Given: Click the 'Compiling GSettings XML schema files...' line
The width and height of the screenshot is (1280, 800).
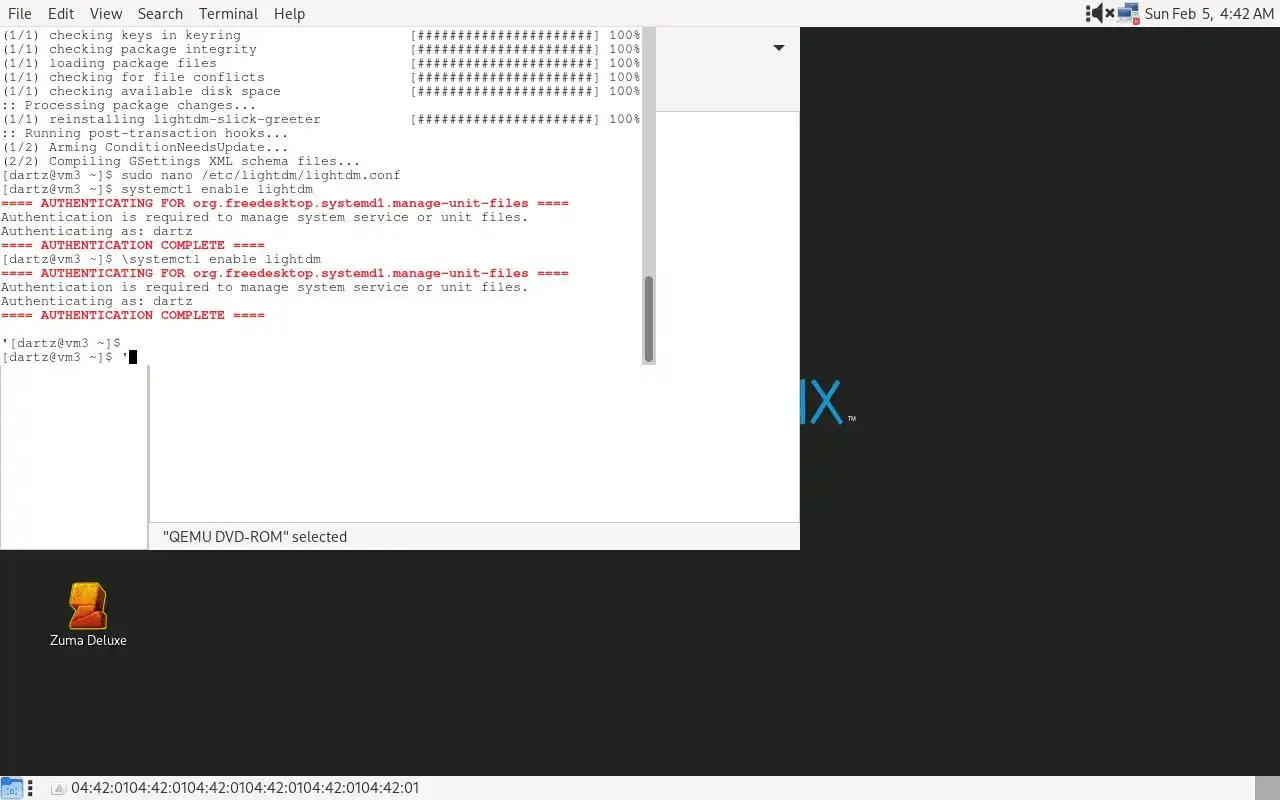Looking at the screenshot, I should click(x=181, y=161).
